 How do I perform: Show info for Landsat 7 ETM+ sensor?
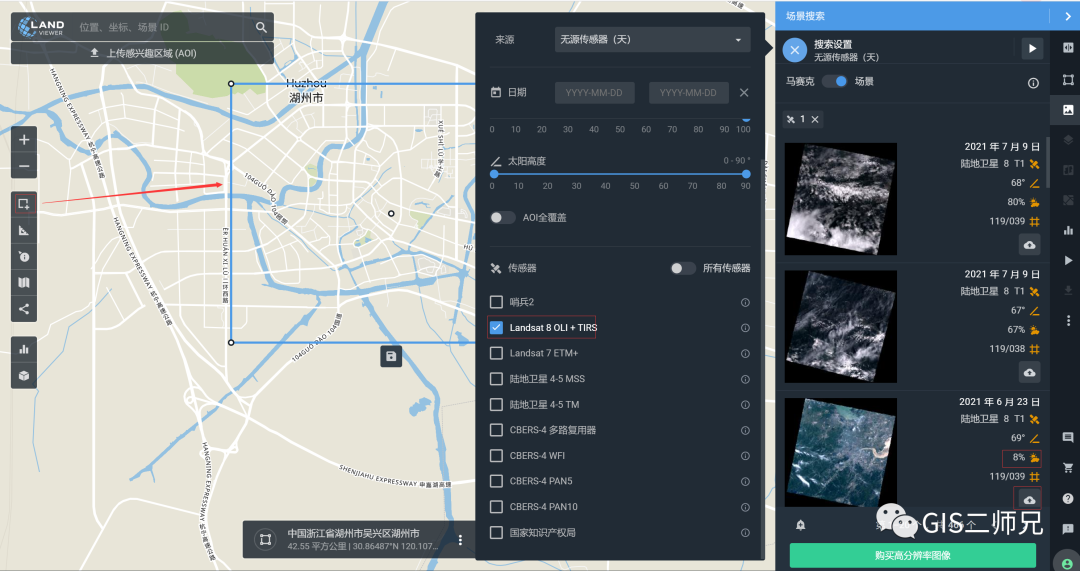point(745,353)
